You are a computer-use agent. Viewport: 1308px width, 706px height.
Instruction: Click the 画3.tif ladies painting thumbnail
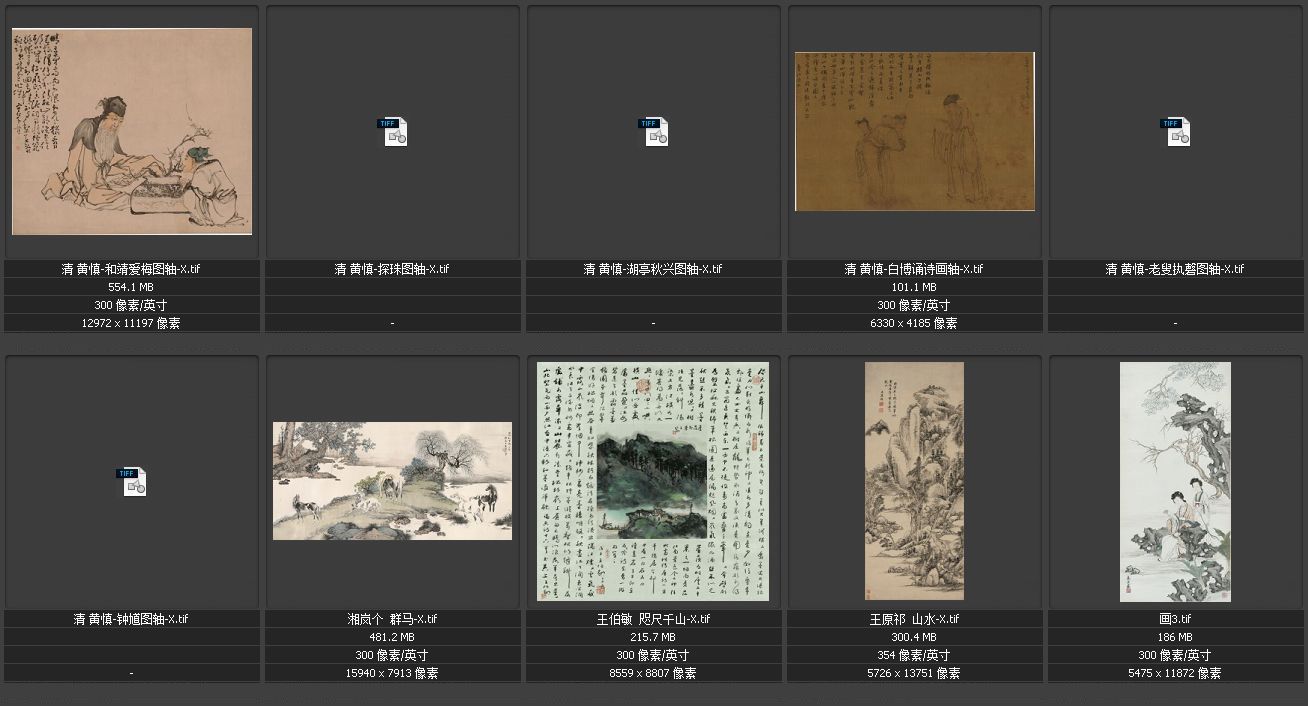click(x=1175, y=481)
